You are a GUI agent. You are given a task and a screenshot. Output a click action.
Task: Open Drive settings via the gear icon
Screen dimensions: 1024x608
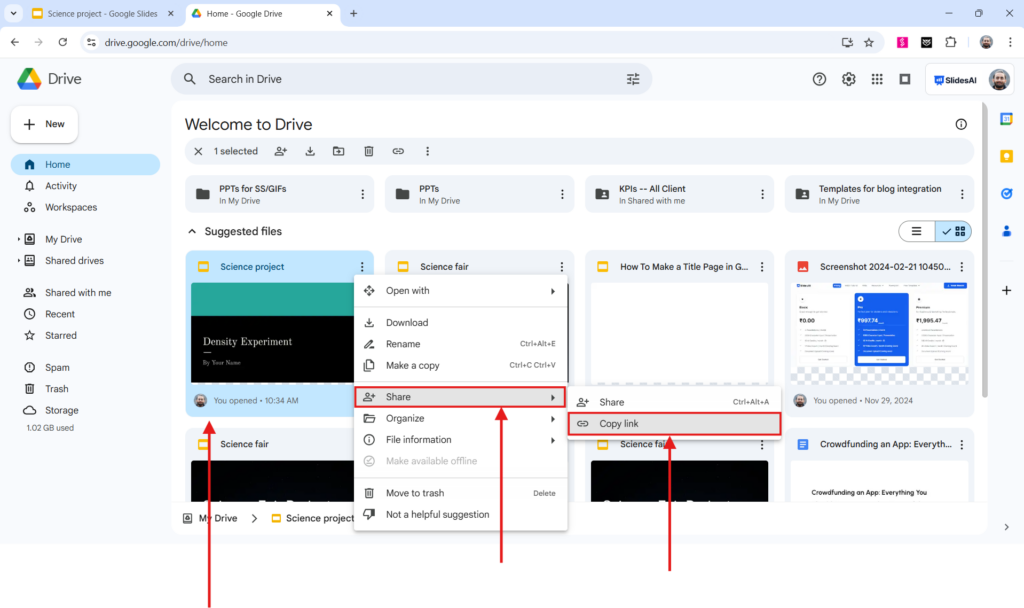[848, 78]
